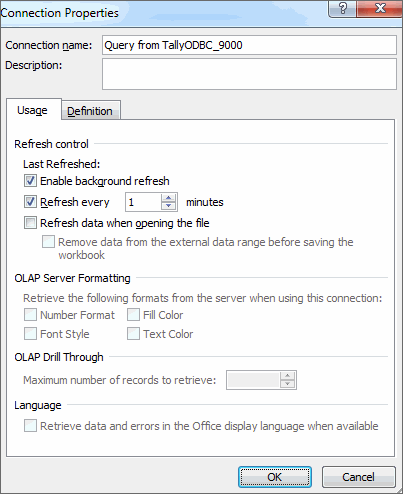Check the Text Color option
Screen dimensions: 403x494
pos(133,334)
